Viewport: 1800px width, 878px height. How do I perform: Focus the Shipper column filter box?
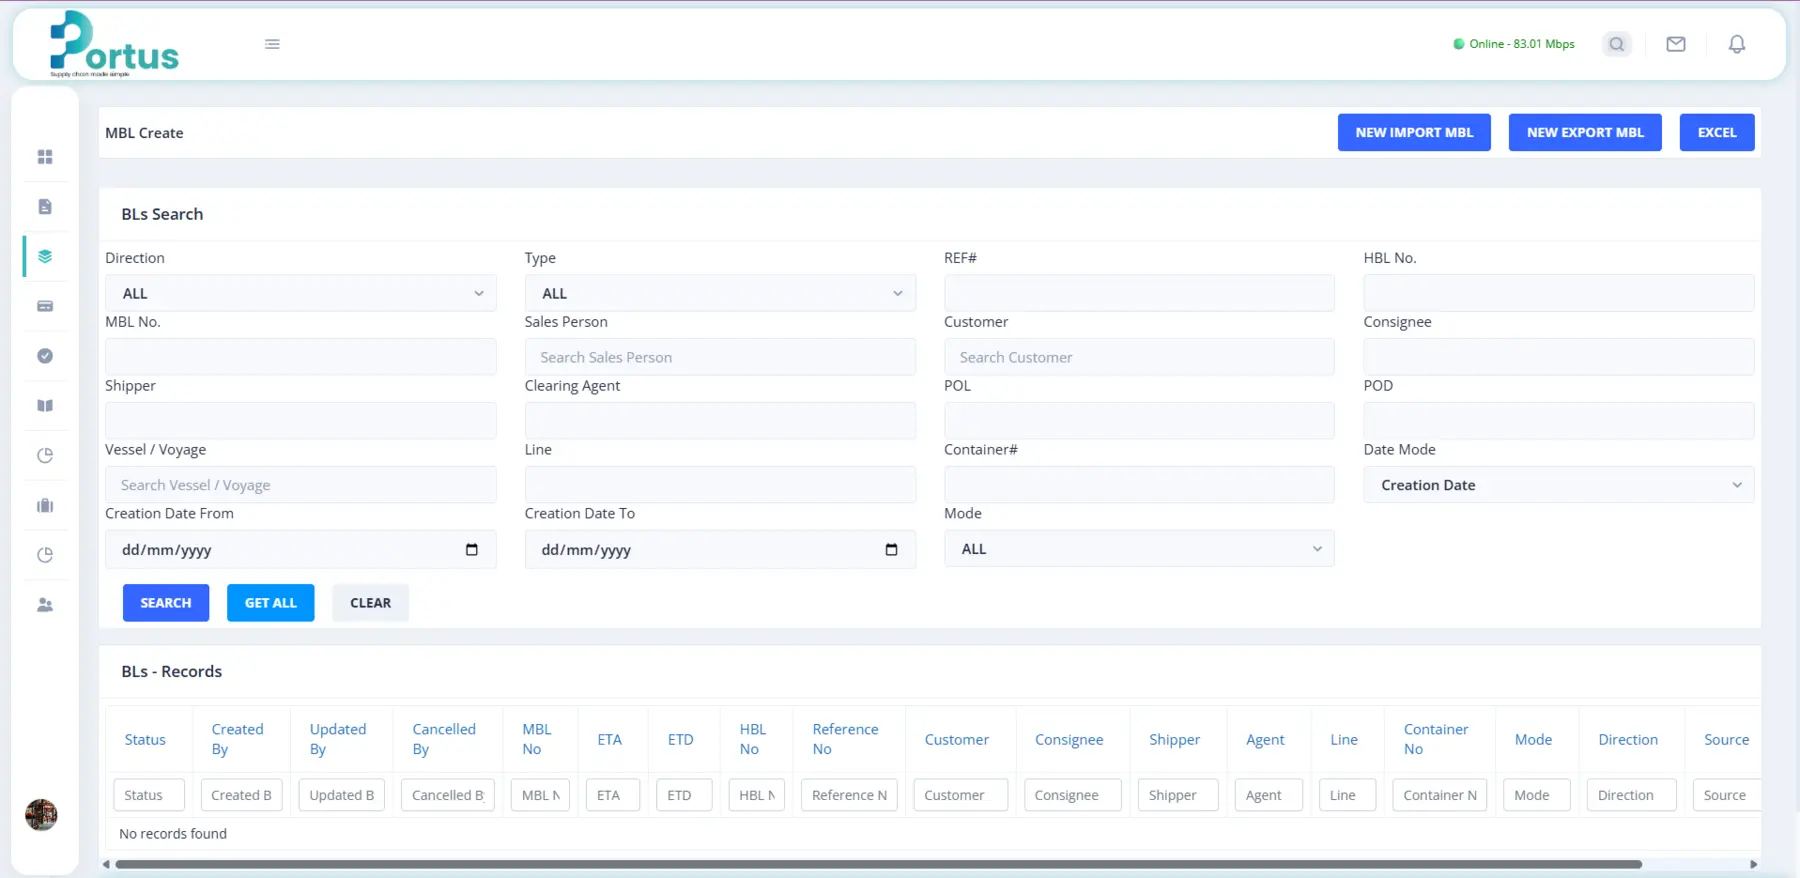pos(1178,795)
